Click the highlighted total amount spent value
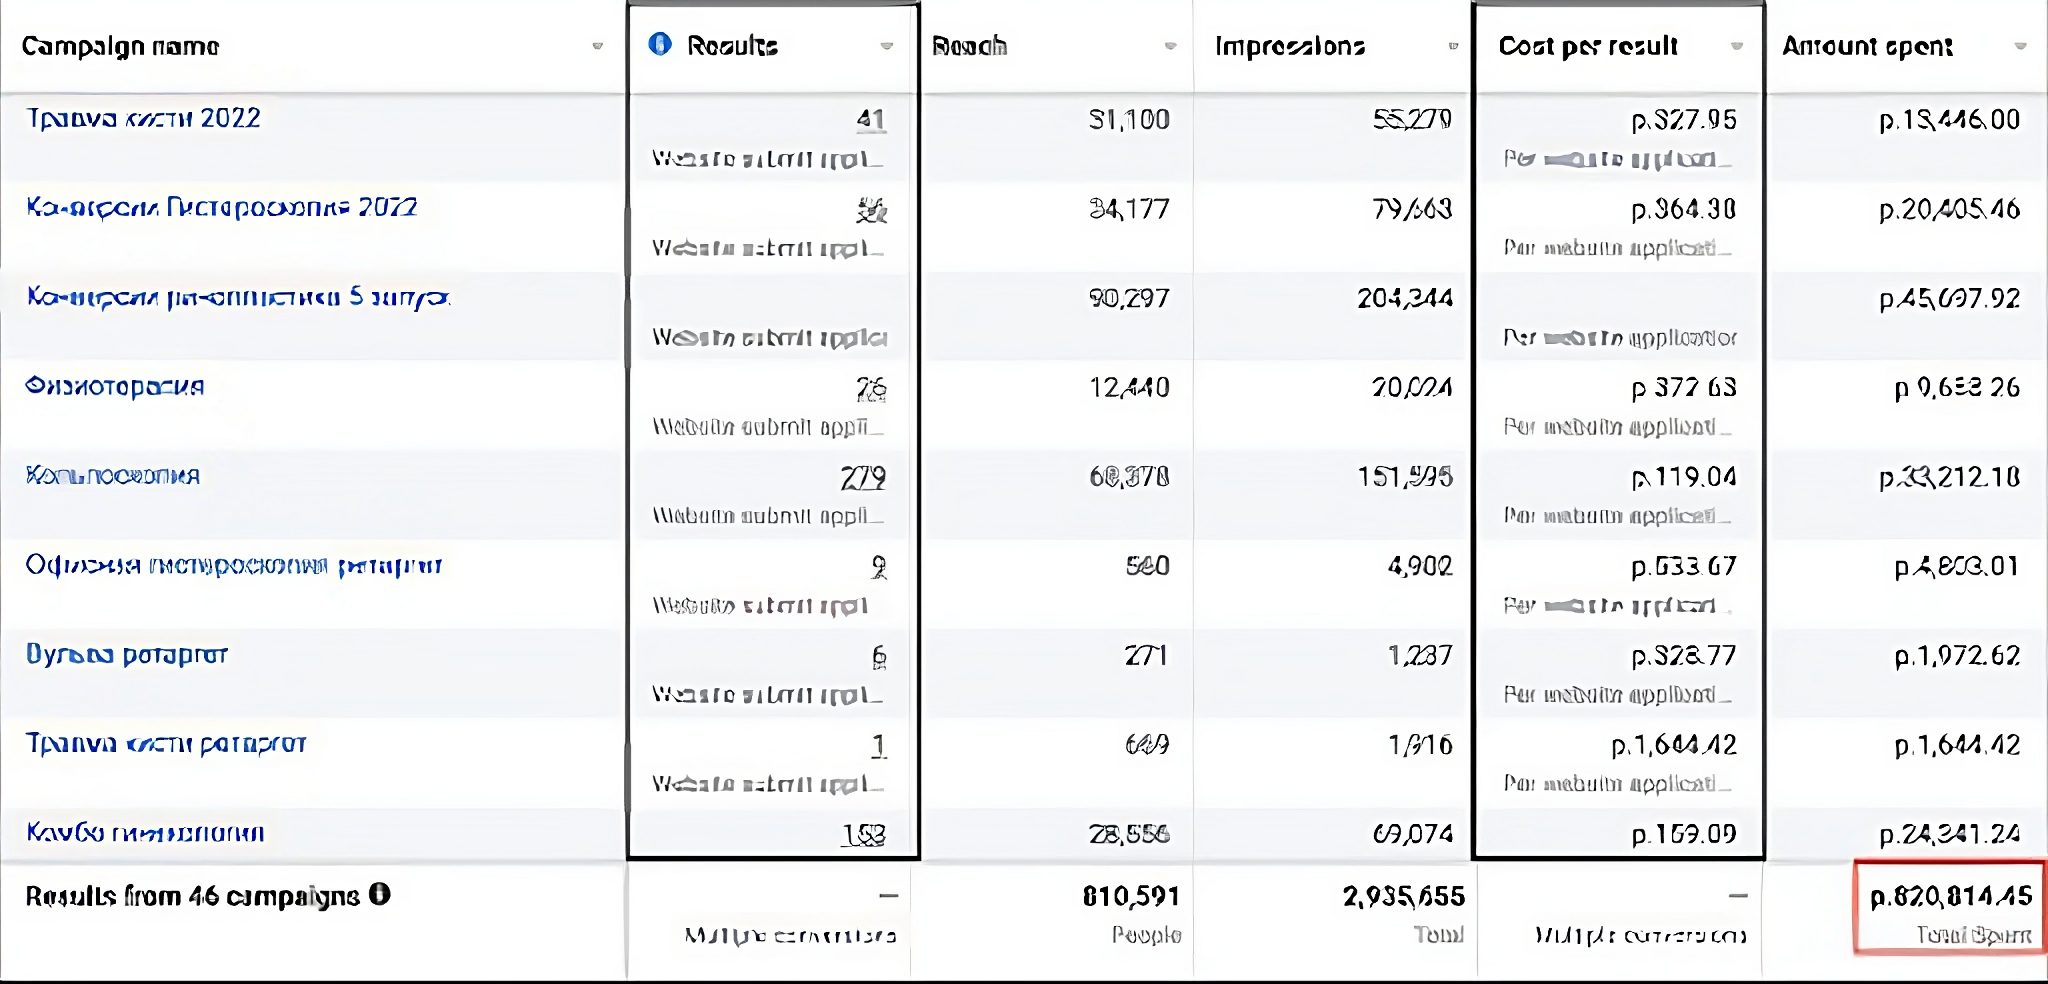This screenshot has width=2048, height=984. [x=1950, y=897]
